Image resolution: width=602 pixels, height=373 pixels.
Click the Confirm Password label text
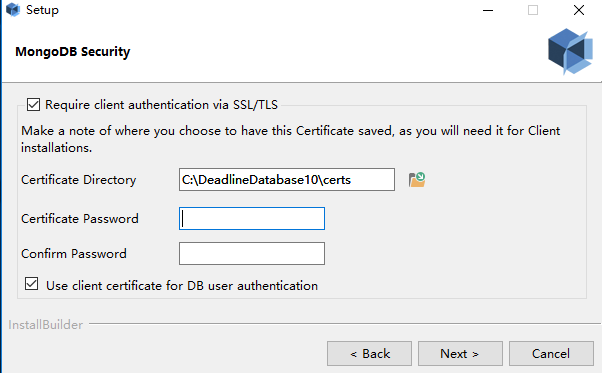pyautogui.click(x=74, y=254)
